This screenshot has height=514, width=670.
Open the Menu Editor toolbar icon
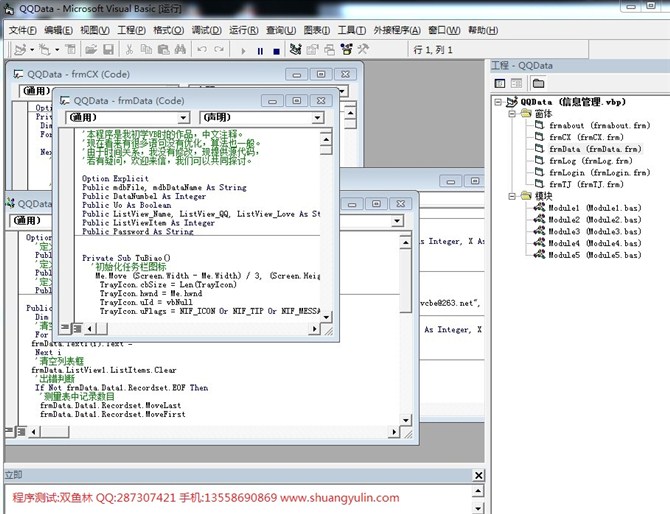[x=71, y=50]
